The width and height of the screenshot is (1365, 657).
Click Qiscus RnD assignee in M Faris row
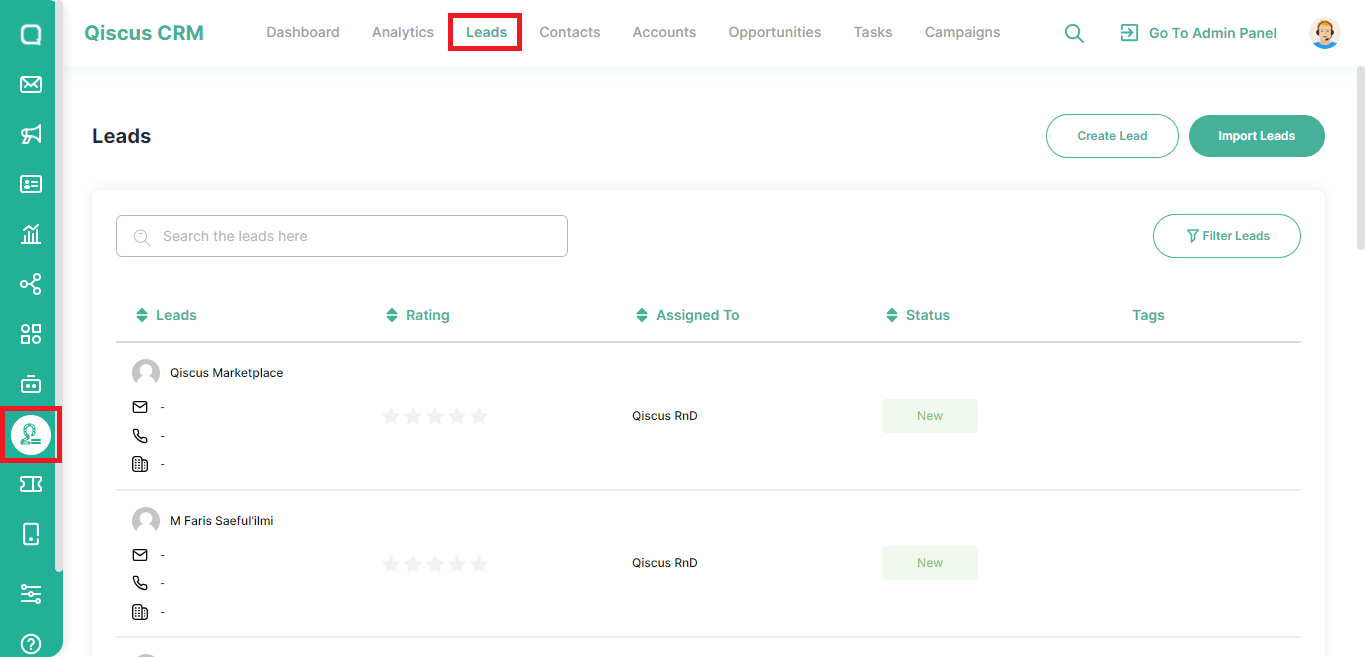(665, 563)
